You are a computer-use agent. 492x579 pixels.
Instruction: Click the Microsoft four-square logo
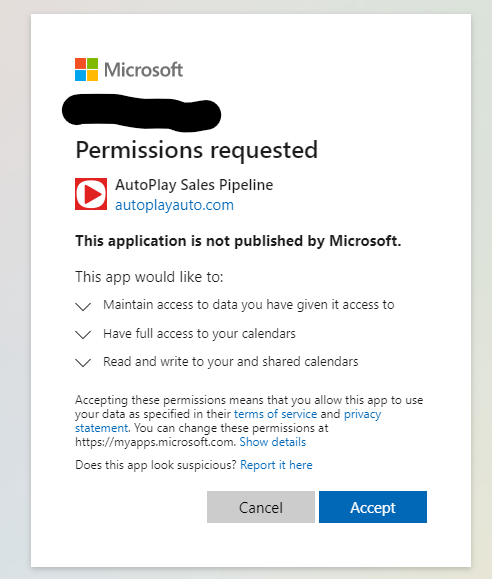86,69
